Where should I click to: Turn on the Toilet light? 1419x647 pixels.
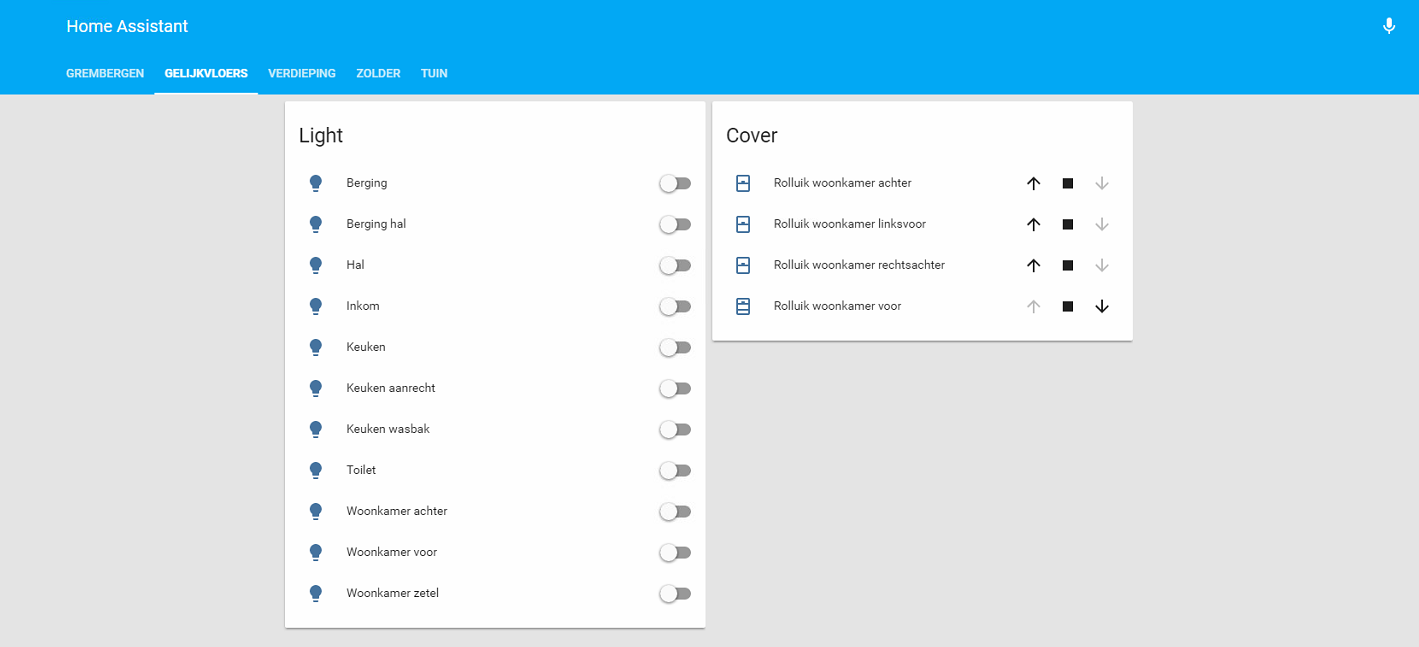point(675,471)
